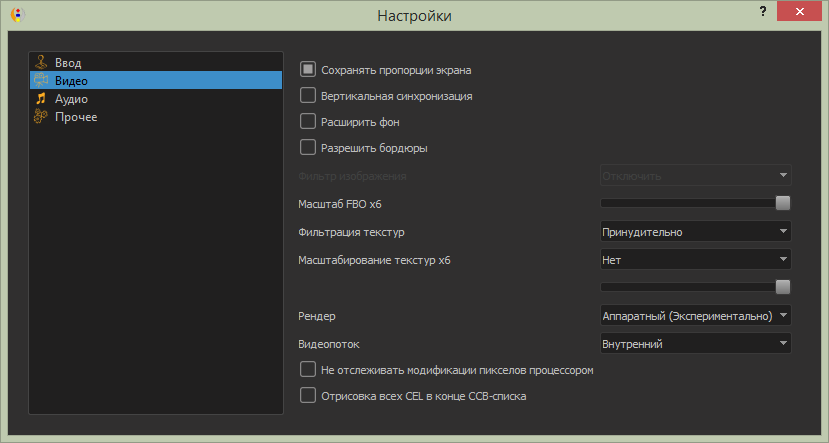Click the joystick icon next to Ввод
829x443 pixels.
point(41,63)
